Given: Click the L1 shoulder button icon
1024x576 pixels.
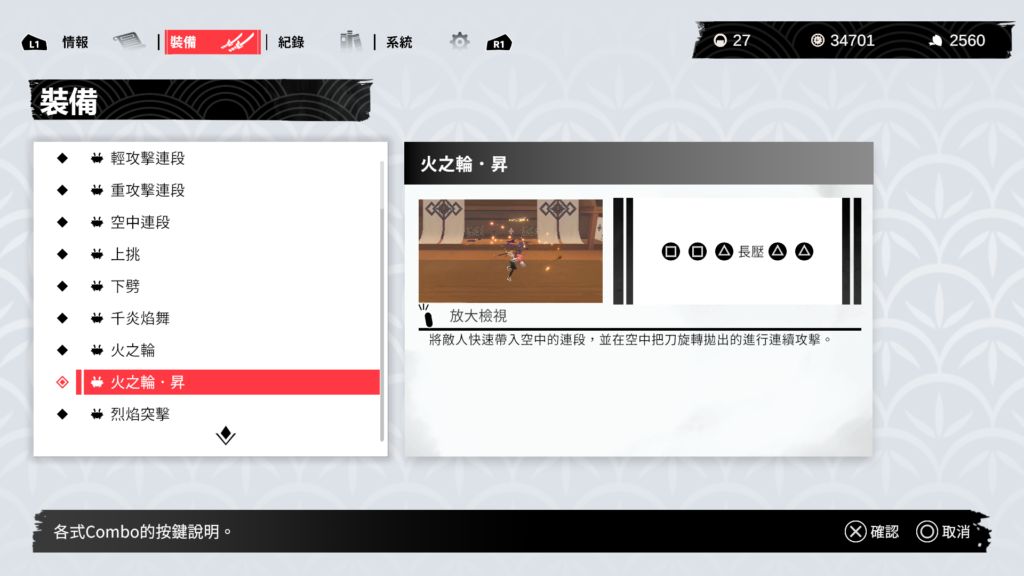Looking at the screenshot, I should pyautogui.click(x=34, y=43).
